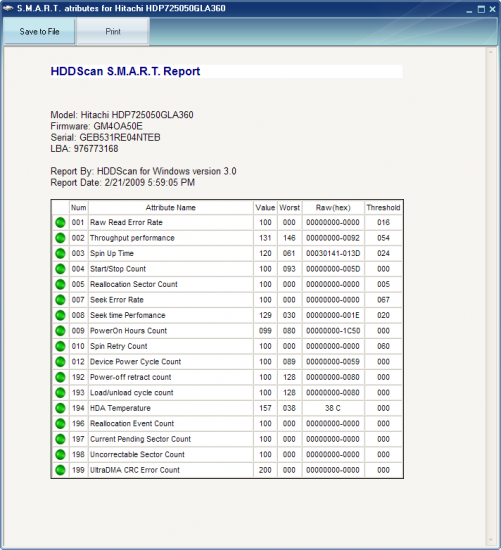Viewport: 501px width, 550px height.
Task: Click the raw value 00000000-0092
Action: coord(333,238)
